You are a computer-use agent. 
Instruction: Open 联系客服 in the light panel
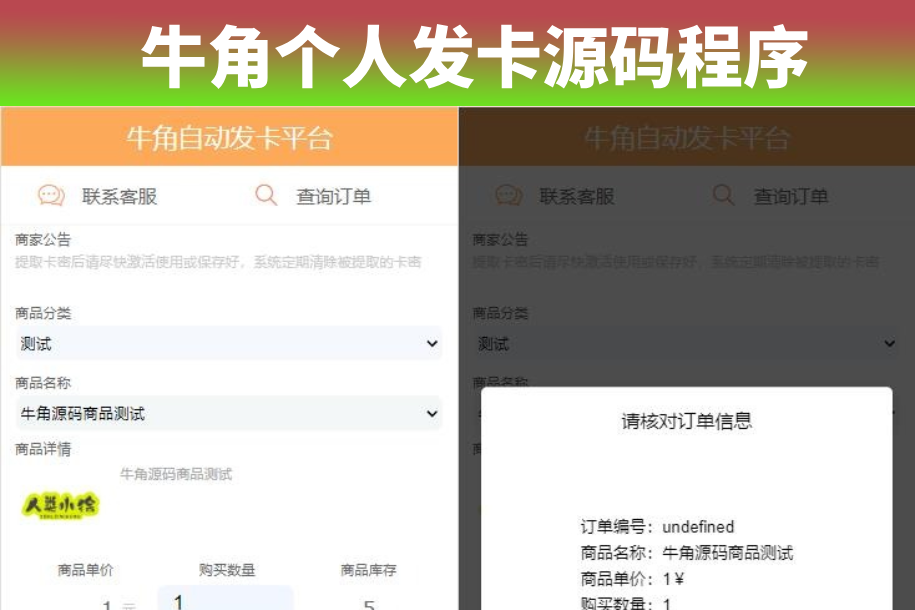120,197
